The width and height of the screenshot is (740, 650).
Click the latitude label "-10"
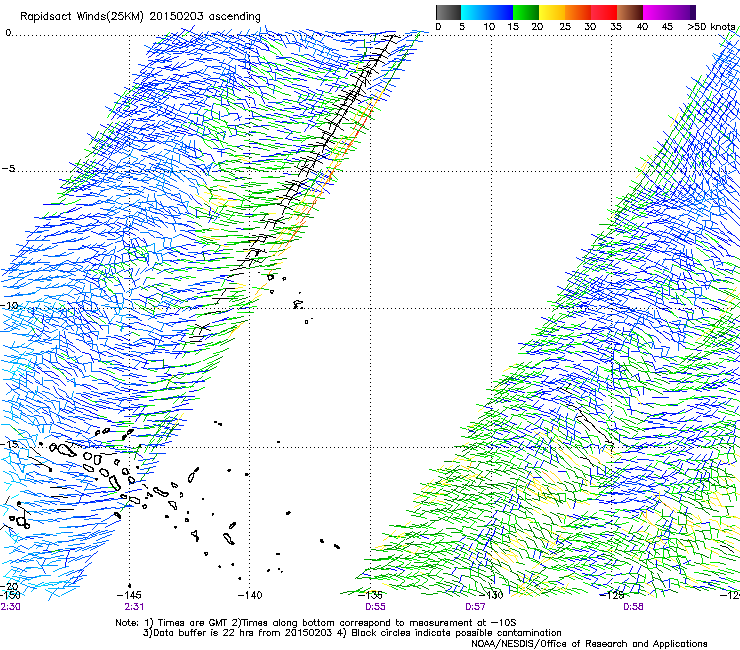pos(9,305)
